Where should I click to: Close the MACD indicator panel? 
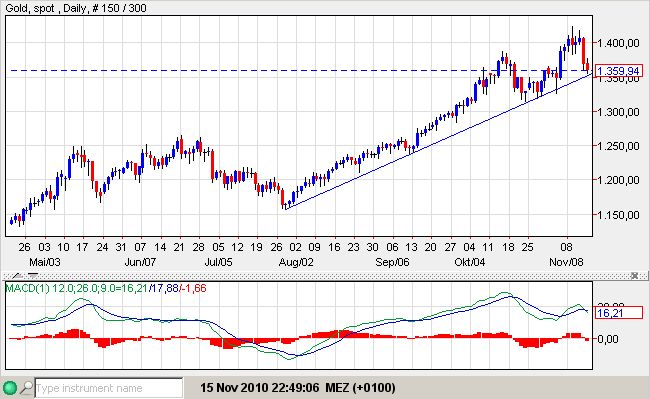click(634, 275)
